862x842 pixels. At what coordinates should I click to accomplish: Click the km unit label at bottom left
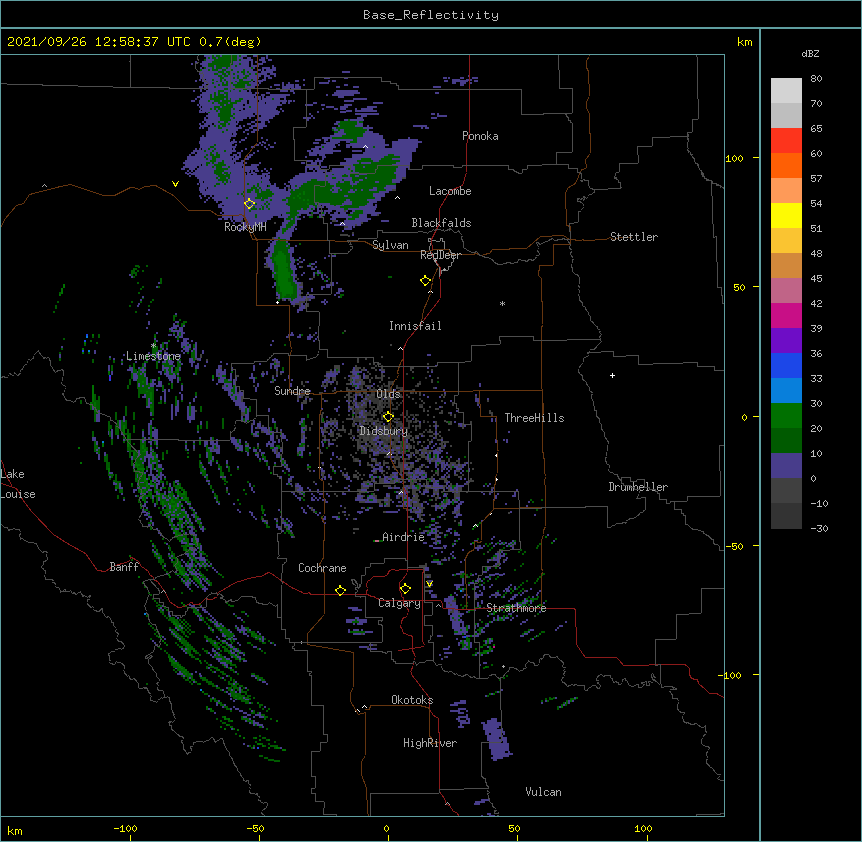[x=15, y=830]
